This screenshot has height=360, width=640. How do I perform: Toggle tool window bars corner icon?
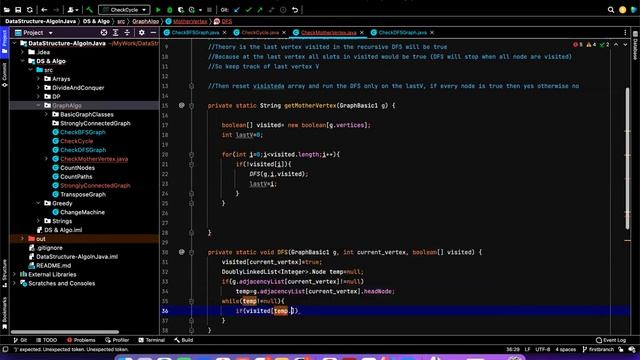(x=5, y=349)
